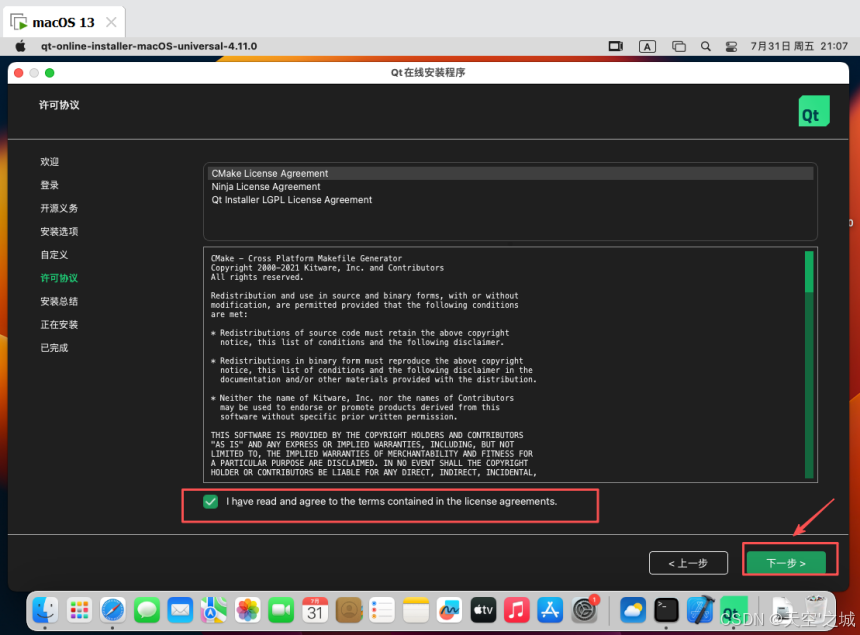Click the 'I have read and agree' label
Screen dimensions: 860x635
coord(392,501)
